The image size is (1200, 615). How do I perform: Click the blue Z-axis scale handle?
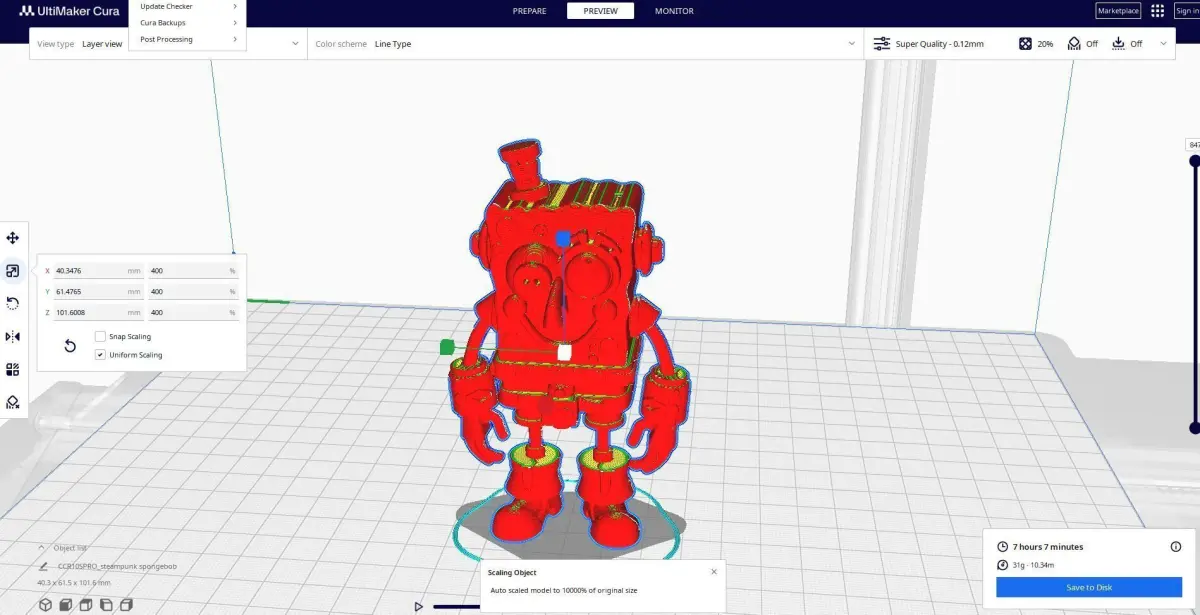tap(563, 239)
